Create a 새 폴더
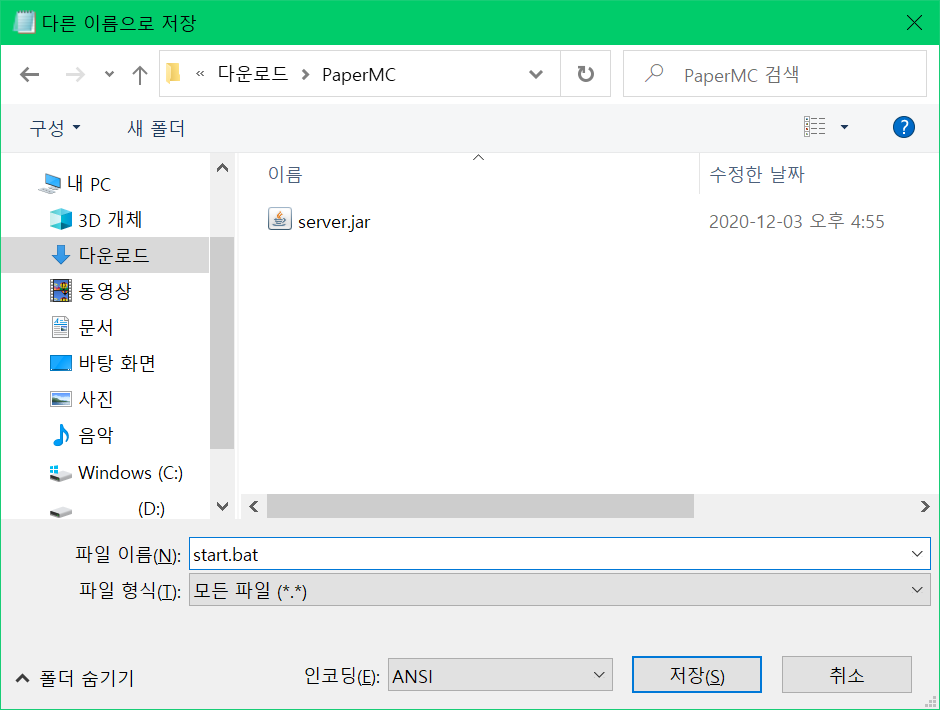Viewport: 940px width, 710px height. 156,128
